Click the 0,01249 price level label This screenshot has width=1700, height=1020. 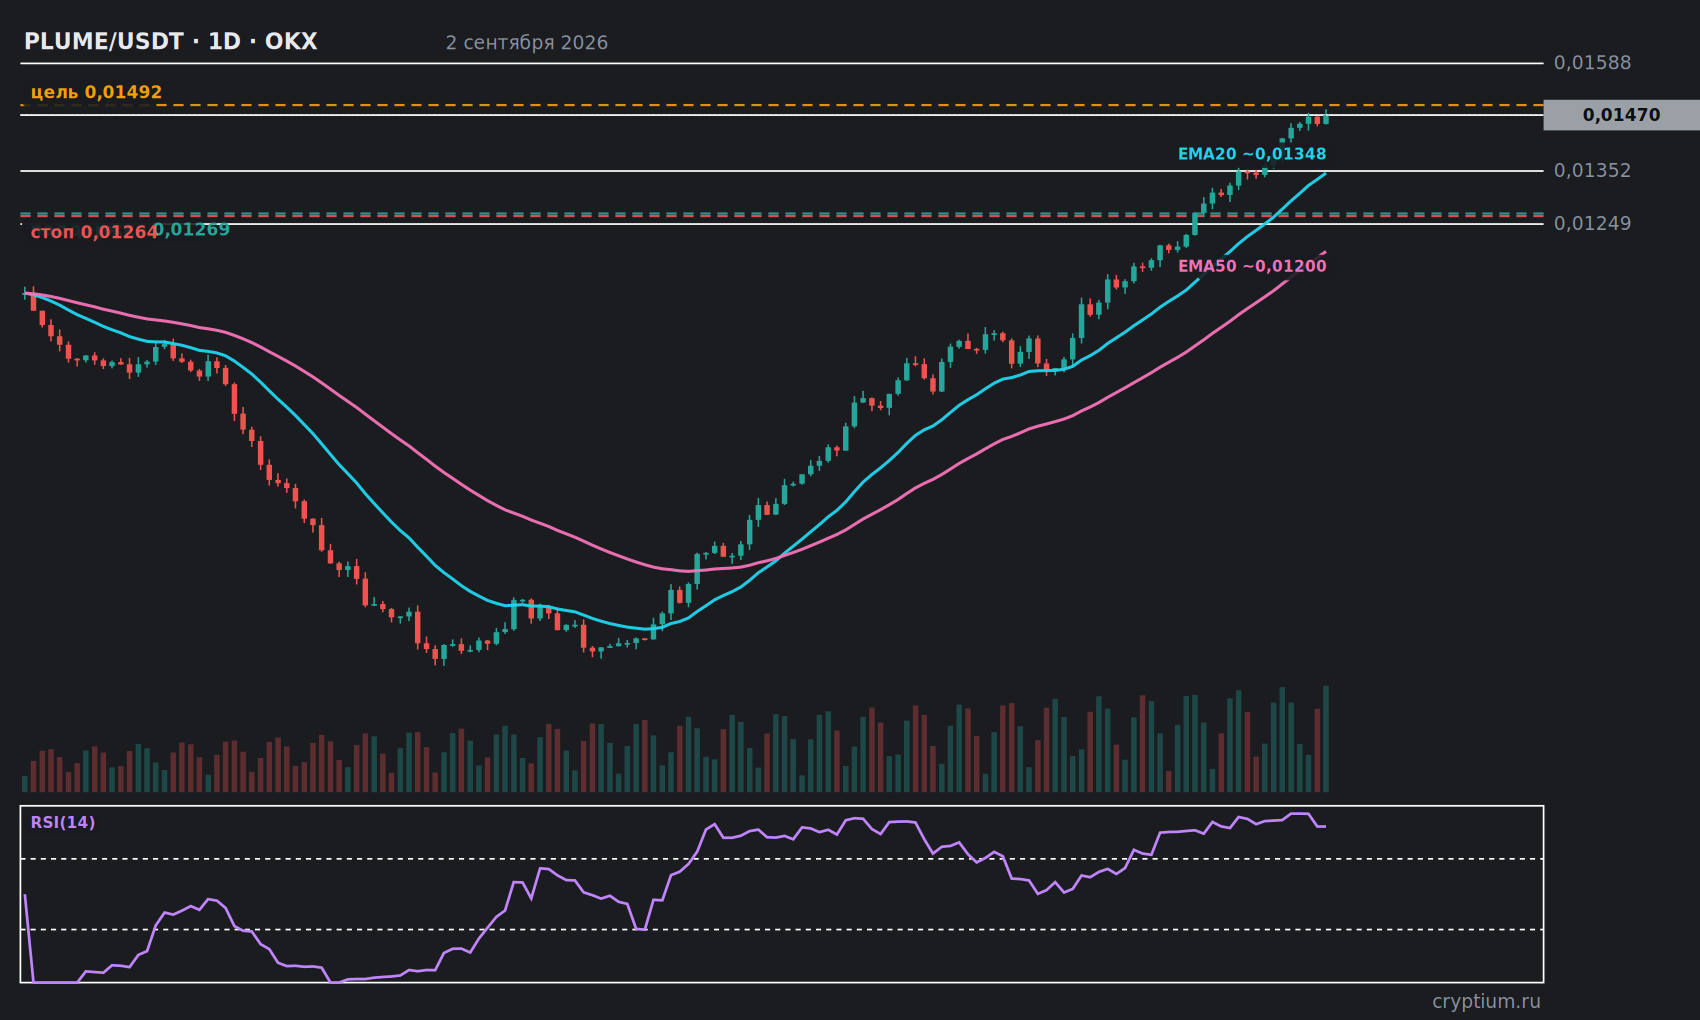(x=1592, y=223)
